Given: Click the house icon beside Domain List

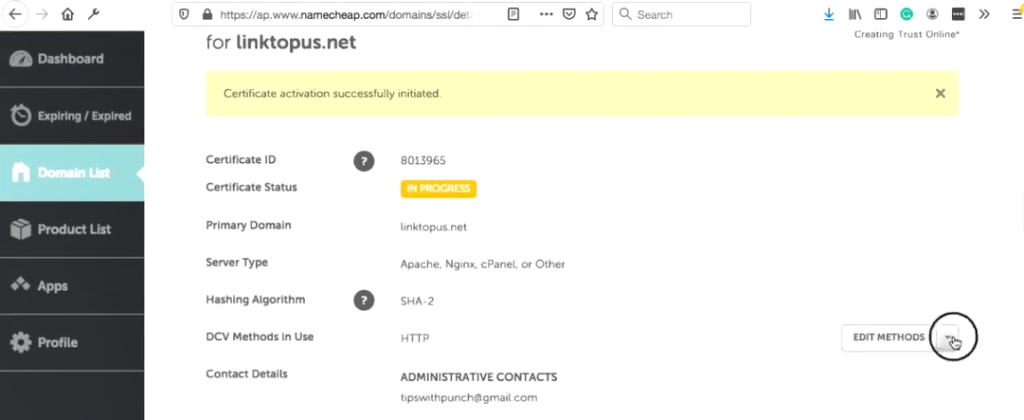Looking at the screenshot, I should [x=21, y=172].
